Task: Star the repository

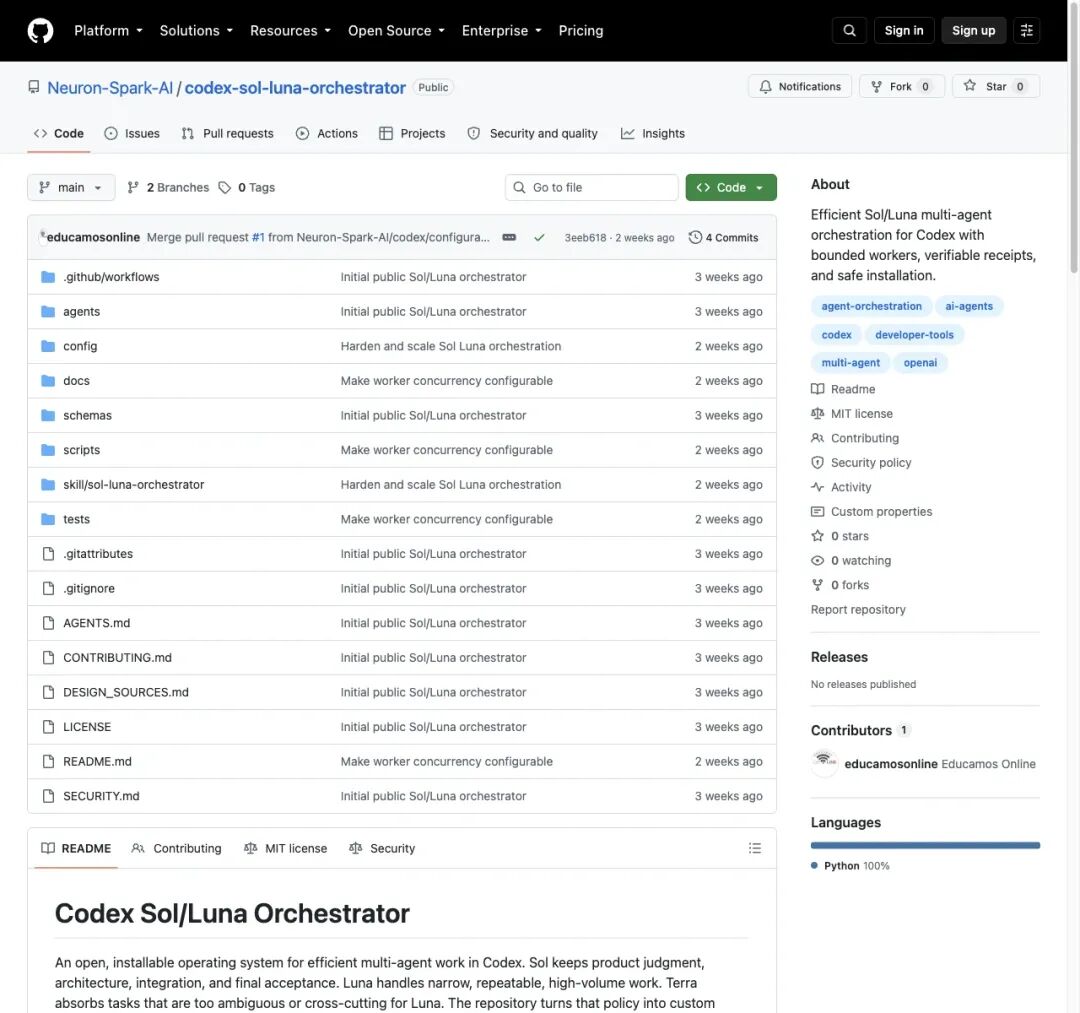Action: 996,86
